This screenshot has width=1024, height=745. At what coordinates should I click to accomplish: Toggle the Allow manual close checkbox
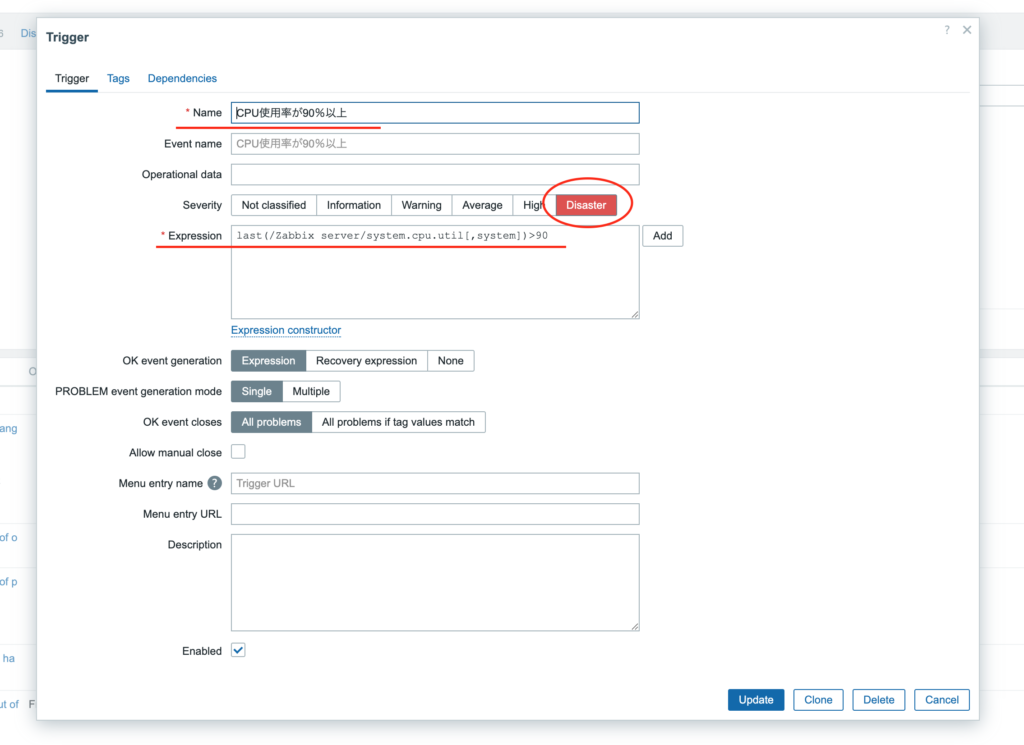coord(238,452)
